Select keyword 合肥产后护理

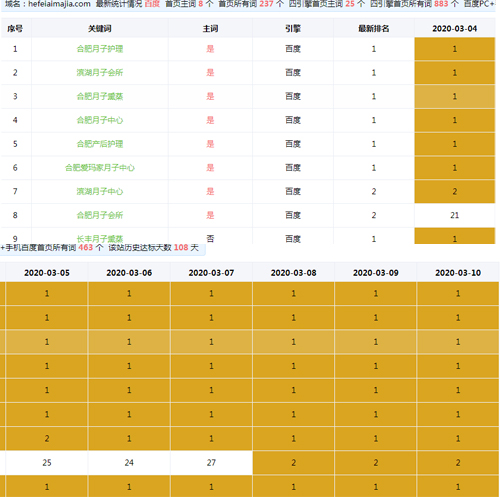(100, 144)
